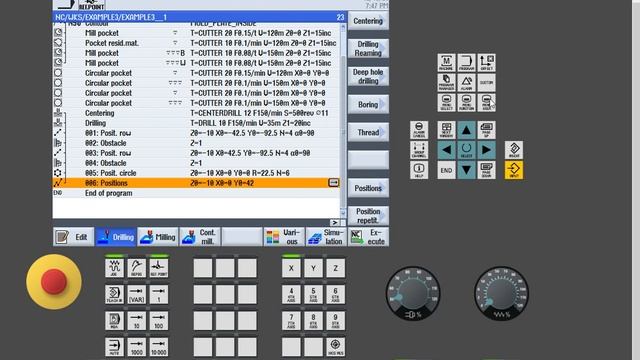Click the SELECT key in cursor pad
This screenshot has height=360, width=640.
pos(467,150)
